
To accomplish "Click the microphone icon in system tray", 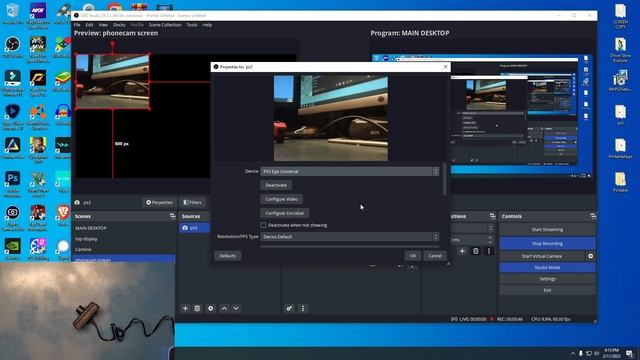I will [x=581, y=353].
